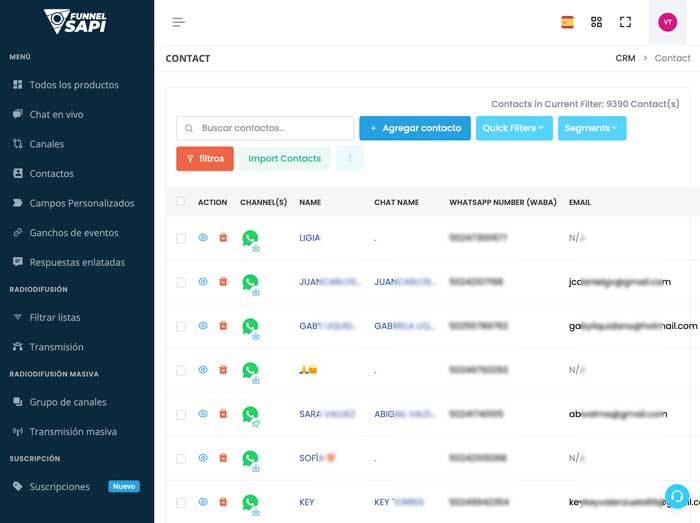Check the select-all checkbox in table header

point(181,202)
